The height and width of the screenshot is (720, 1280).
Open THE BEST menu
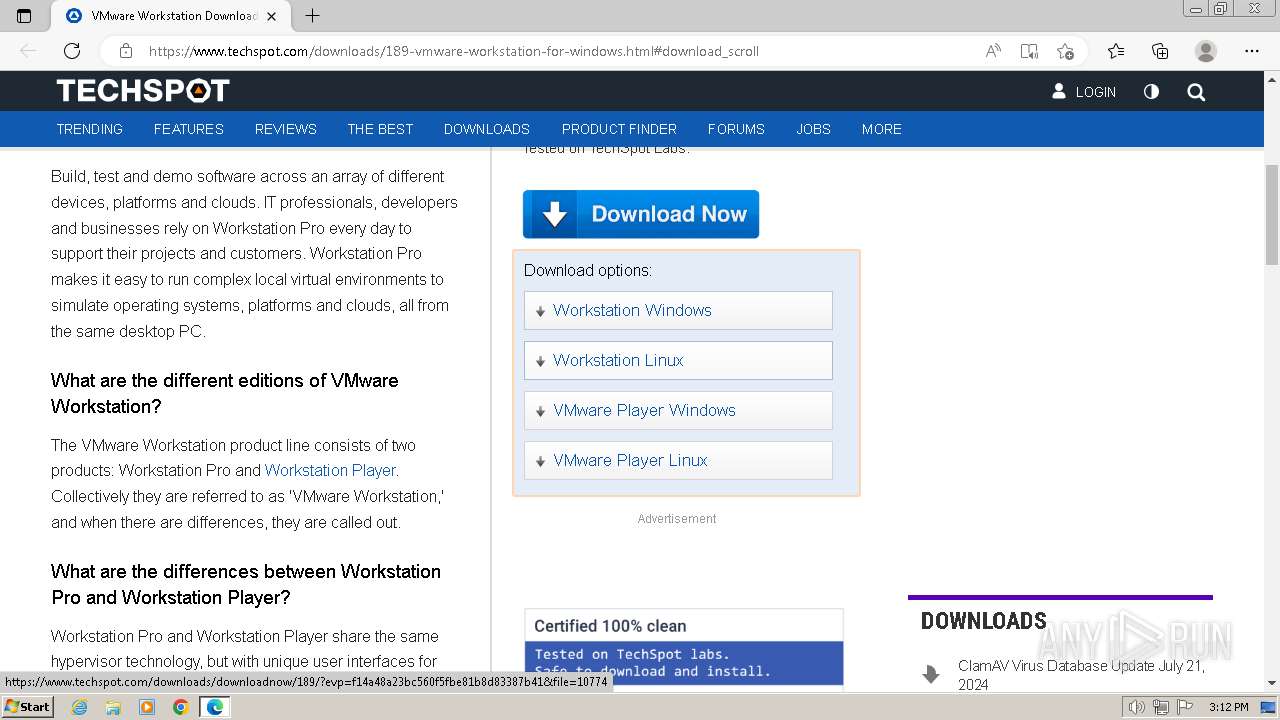coord(380,129)
